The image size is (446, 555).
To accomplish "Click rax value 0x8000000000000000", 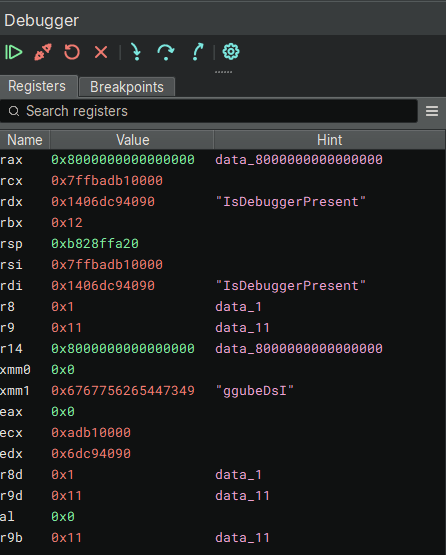I will [123, 160].
